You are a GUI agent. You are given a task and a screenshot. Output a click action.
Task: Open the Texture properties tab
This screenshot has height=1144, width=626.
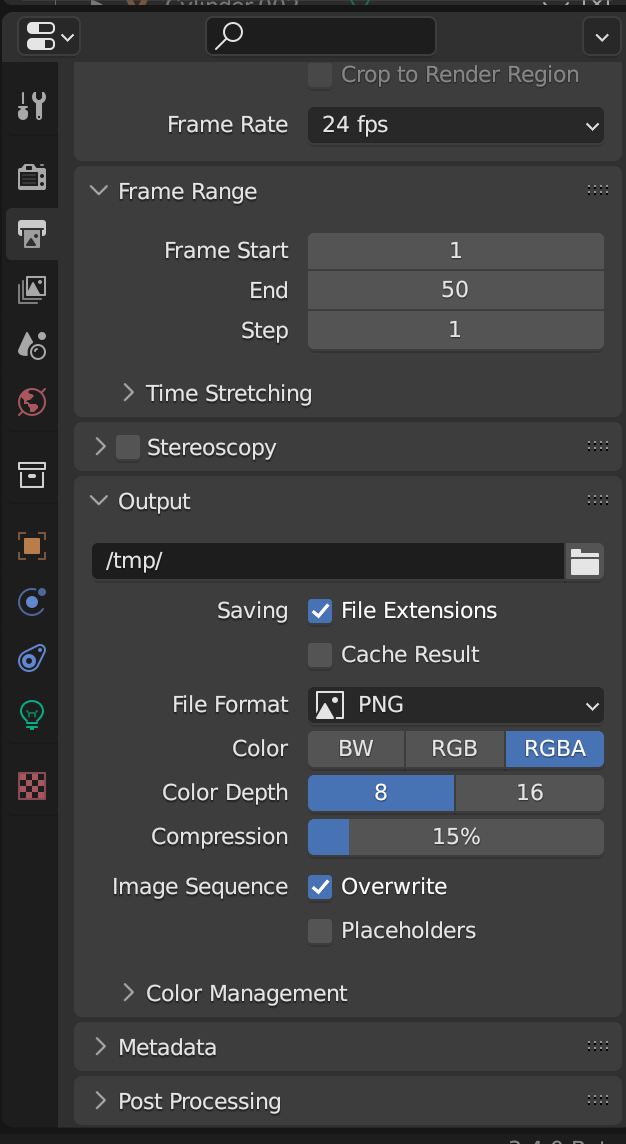click(x=31, y=786)
